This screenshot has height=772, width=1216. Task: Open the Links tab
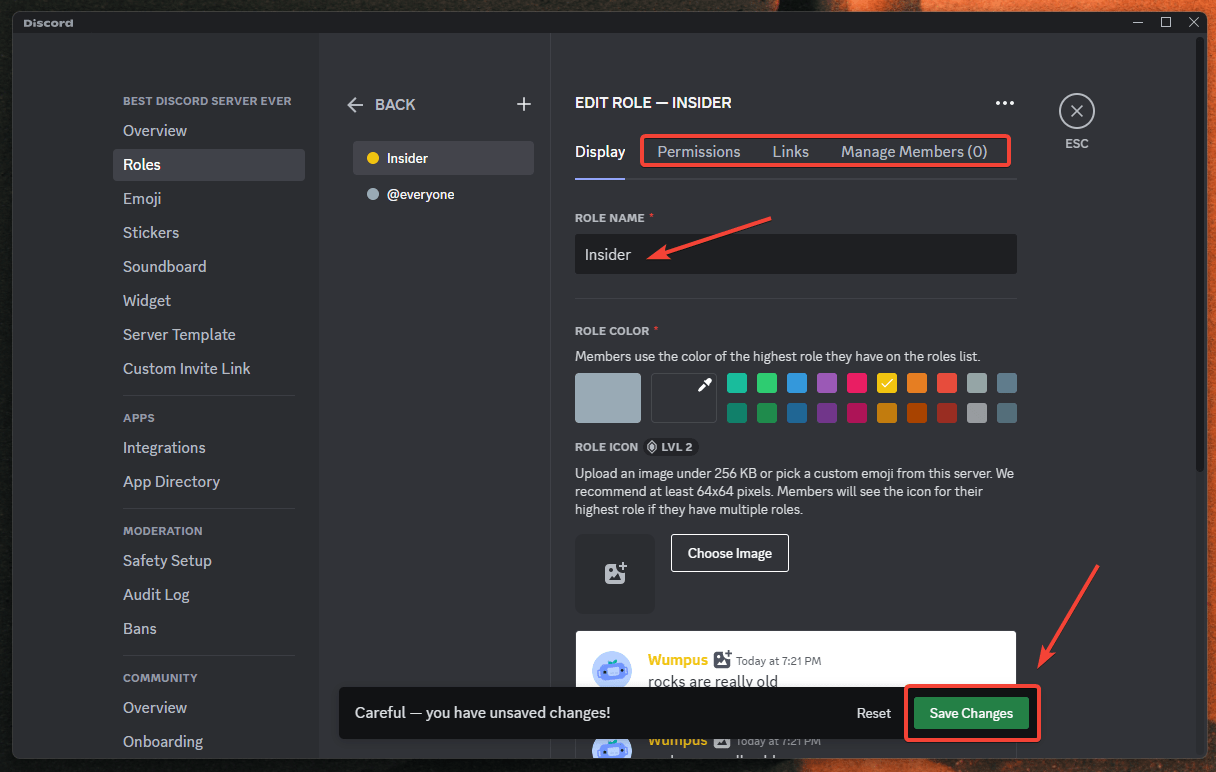point(790,152)
